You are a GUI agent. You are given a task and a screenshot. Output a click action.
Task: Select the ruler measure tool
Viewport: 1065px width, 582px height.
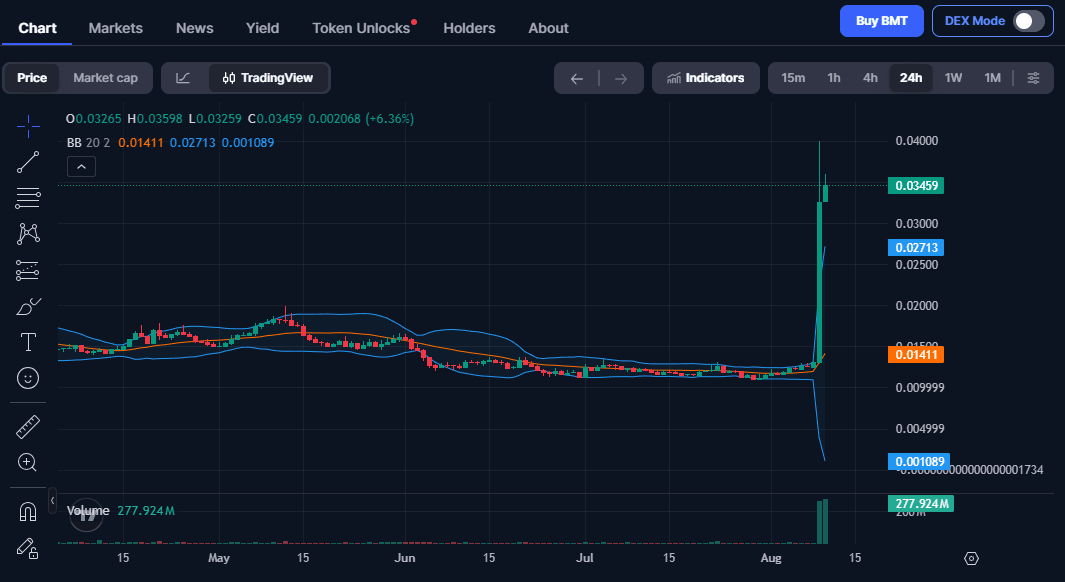[28, 427]
